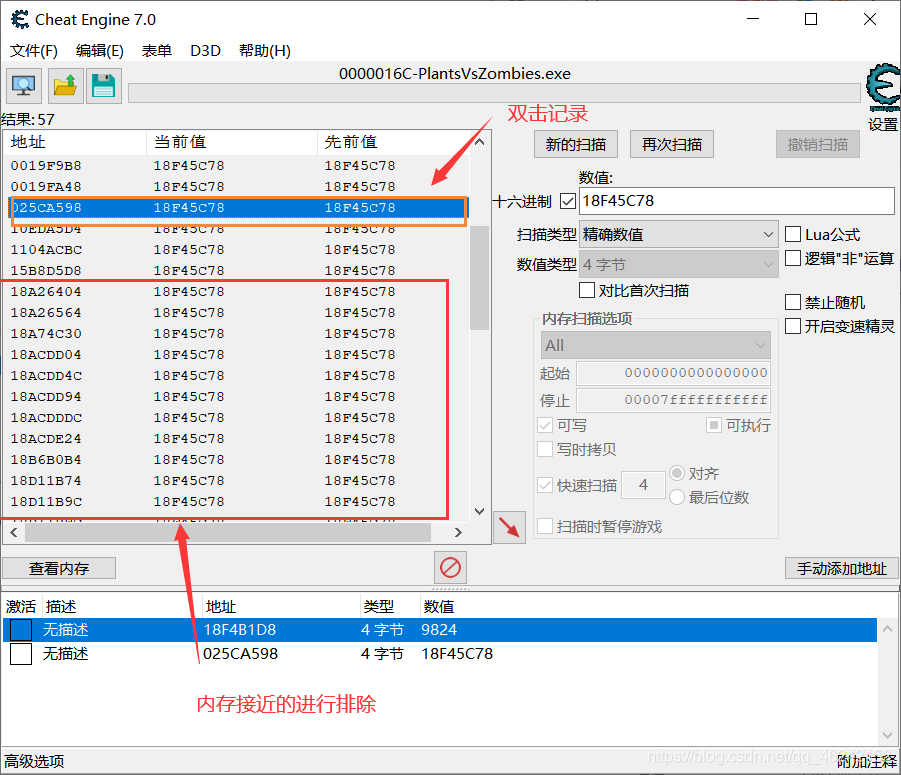
Task: Click the 地址 column header in results
Action: coord(75,142)
